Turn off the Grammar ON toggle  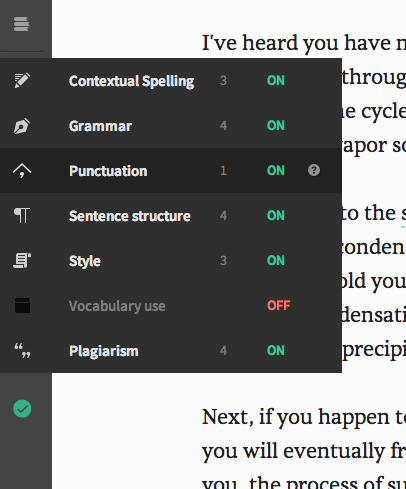(276, 125)
